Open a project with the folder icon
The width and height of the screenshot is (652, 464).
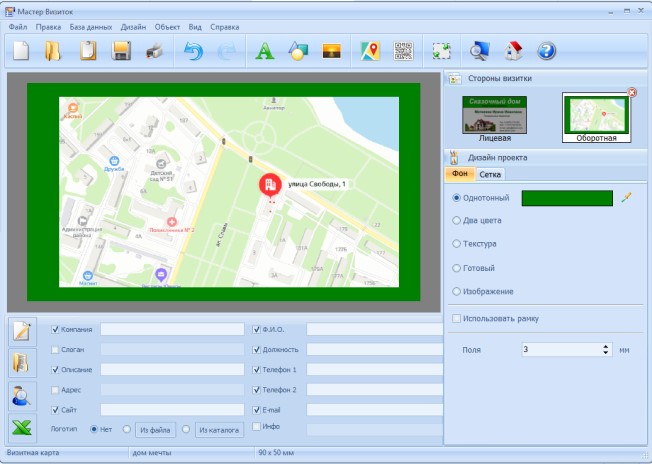(53, 52)
